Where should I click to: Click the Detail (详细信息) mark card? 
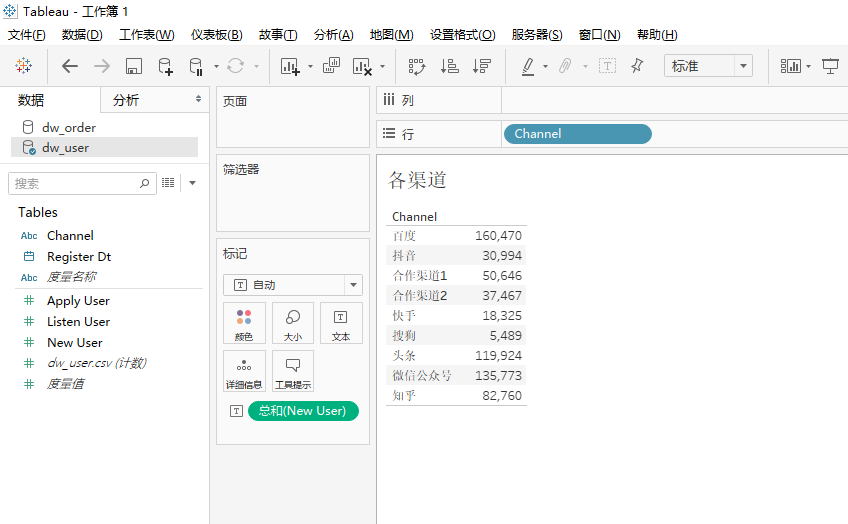click(244, 370)
